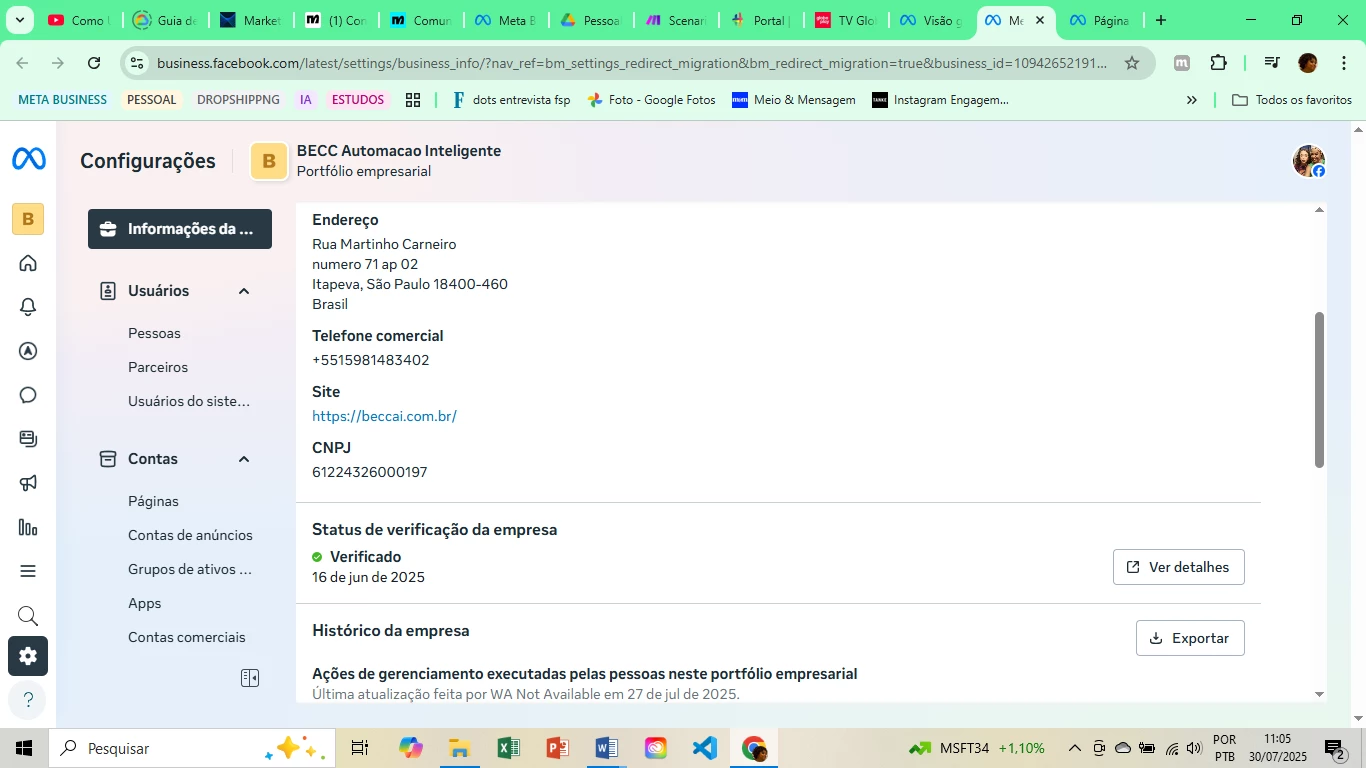Open the https://beccai.com.br/ link
Screen dimensions: 1366x768
click(x=384, y=416)
